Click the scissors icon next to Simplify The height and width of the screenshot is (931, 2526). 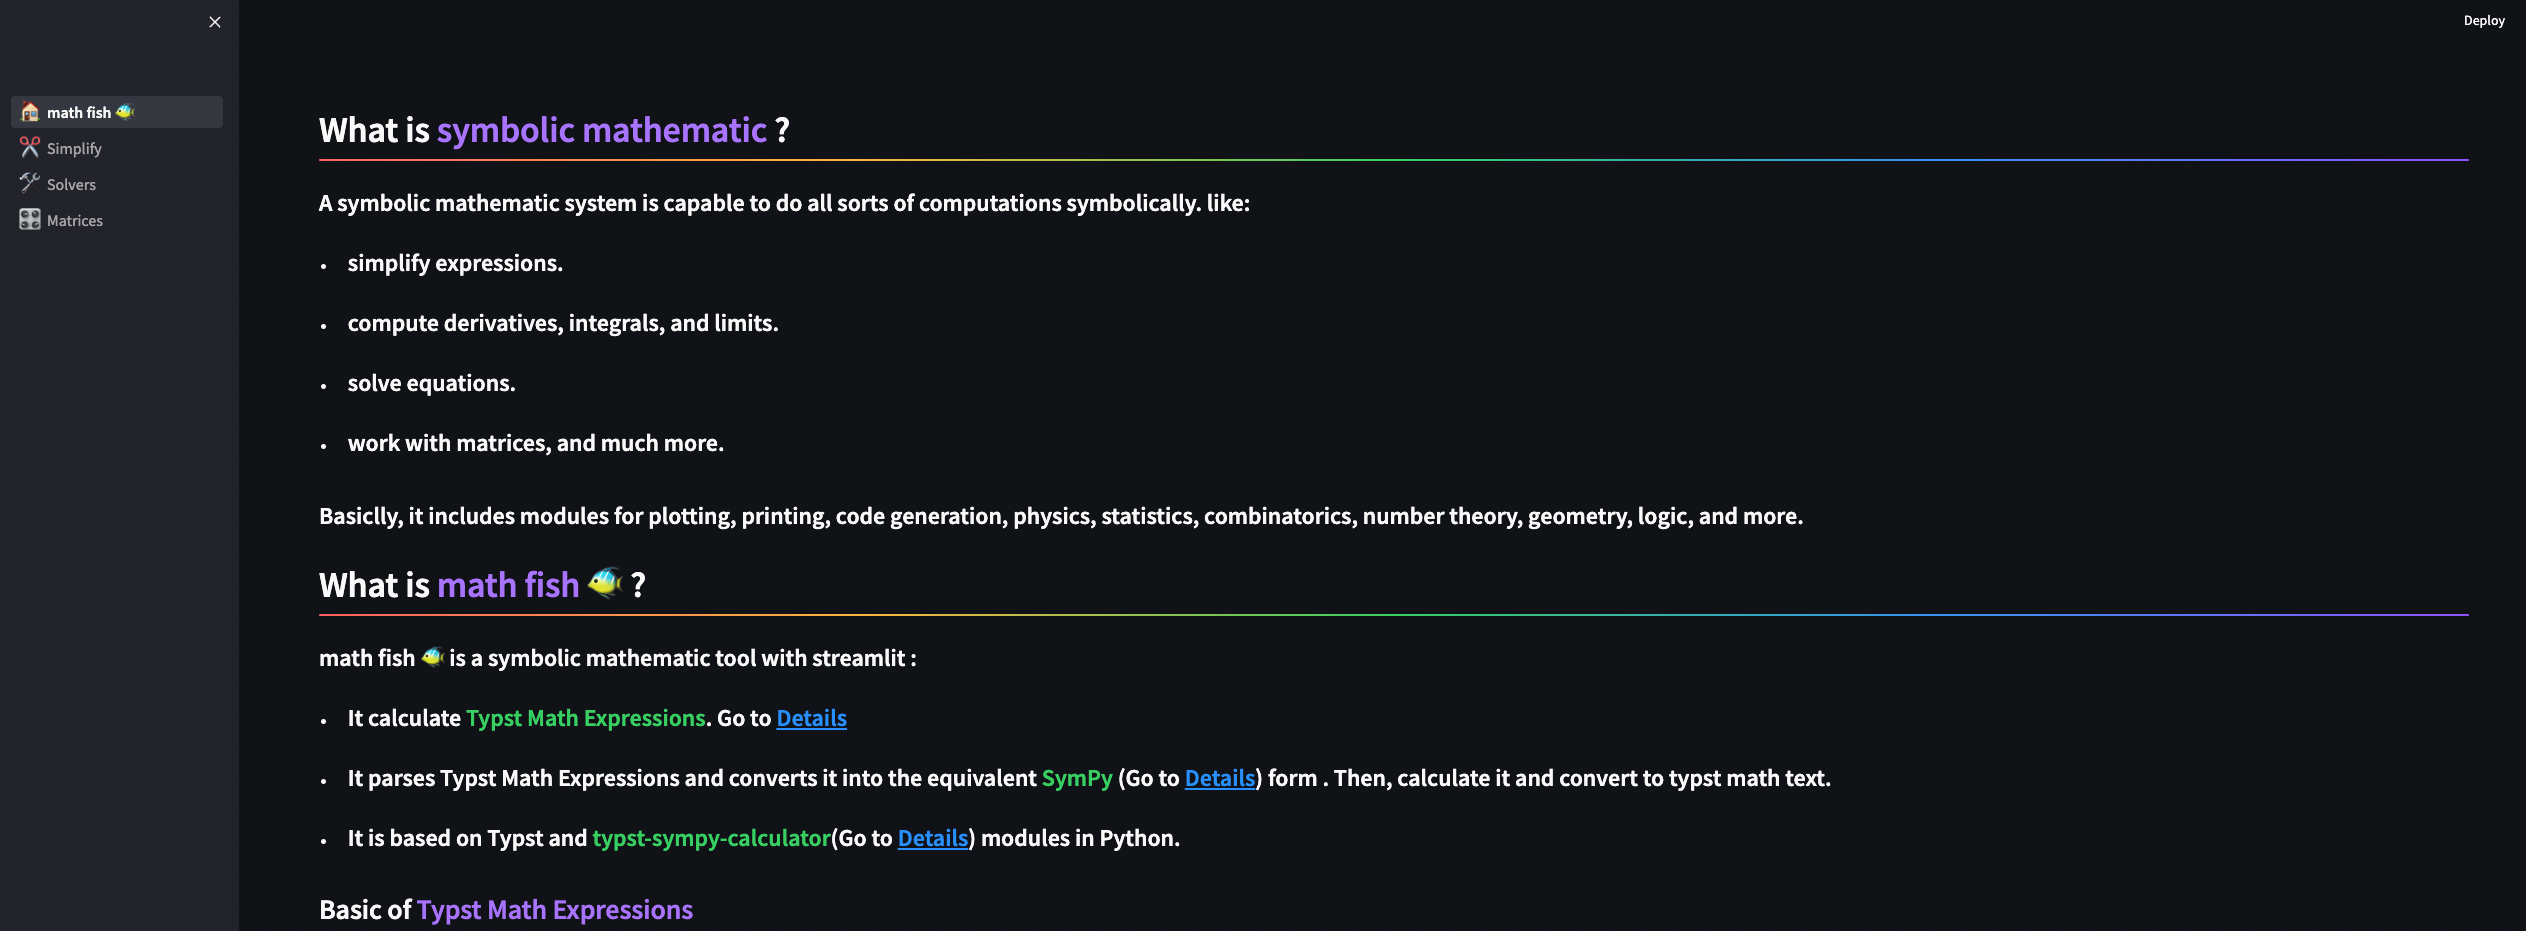[x=30, y=148]
